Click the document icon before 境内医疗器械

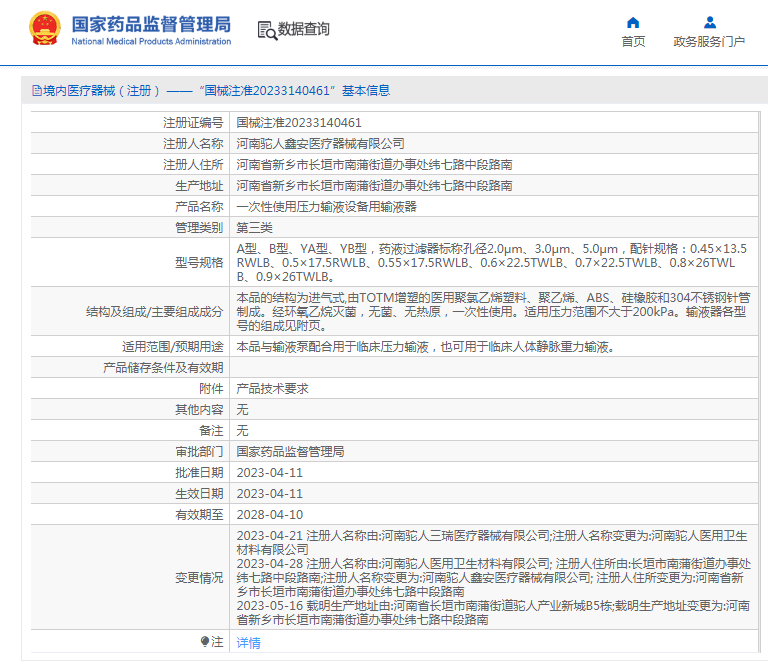[37, 91]
